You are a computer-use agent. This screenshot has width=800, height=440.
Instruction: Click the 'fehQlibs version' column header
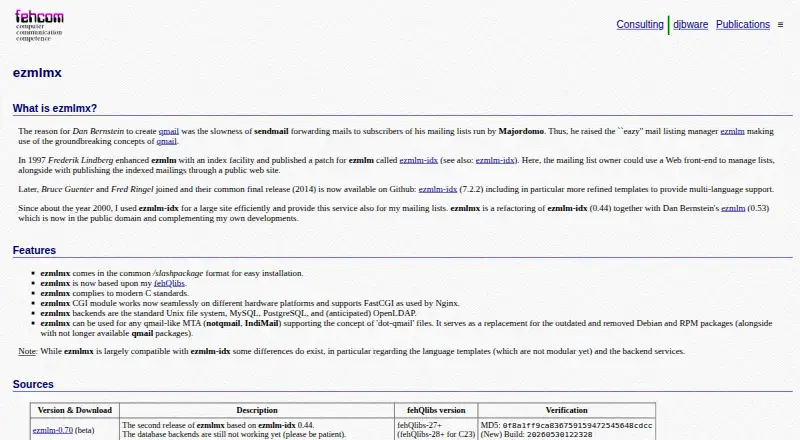click(436, 410)
